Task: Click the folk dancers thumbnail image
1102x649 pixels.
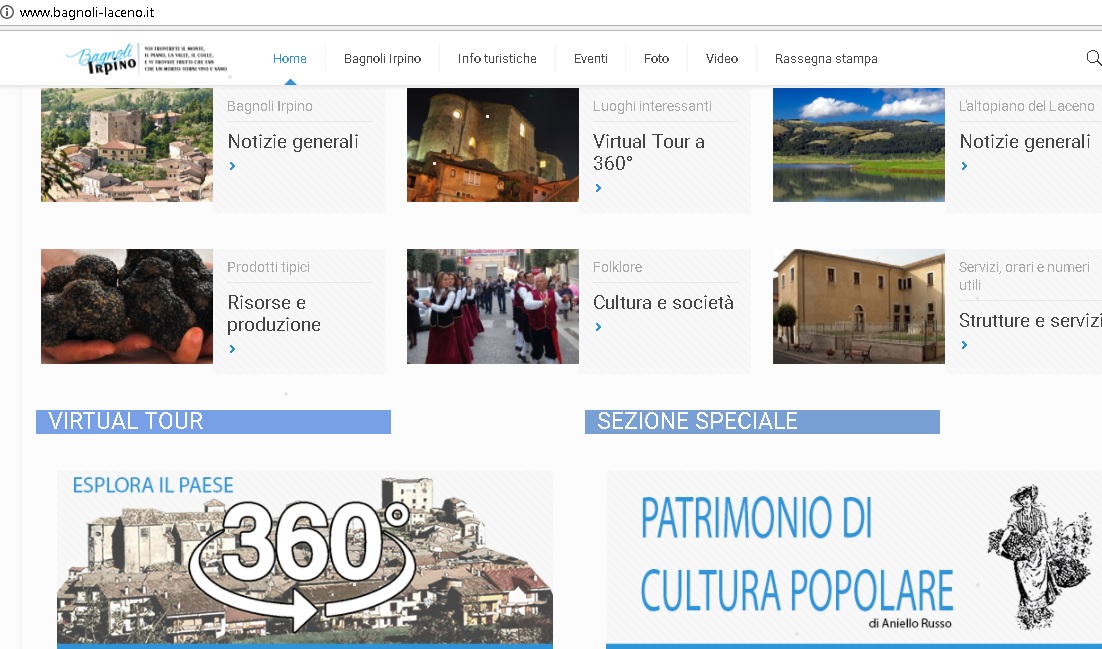Action: pyautogui.click(x=493, y=306)
